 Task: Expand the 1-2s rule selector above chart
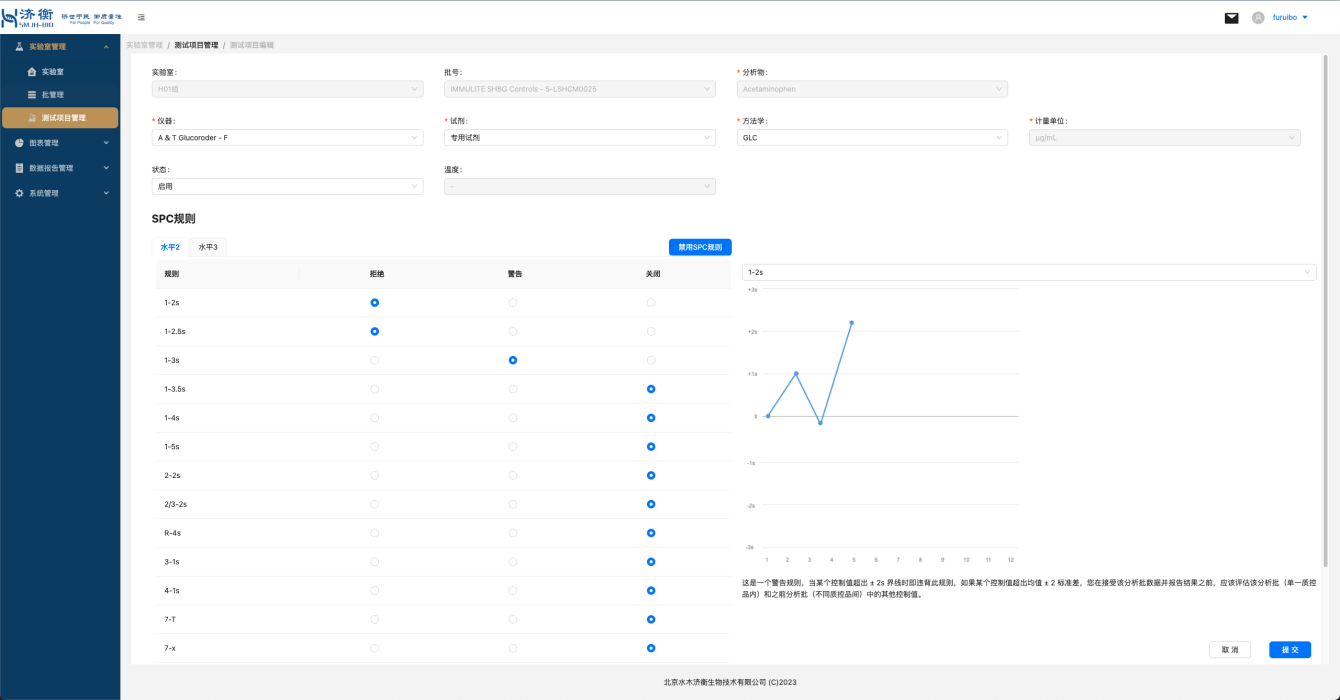coord(1028,272)
